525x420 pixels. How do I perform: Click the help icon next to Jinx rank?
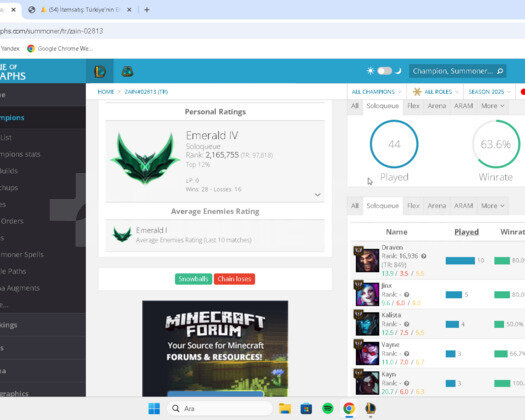point(406,294)
